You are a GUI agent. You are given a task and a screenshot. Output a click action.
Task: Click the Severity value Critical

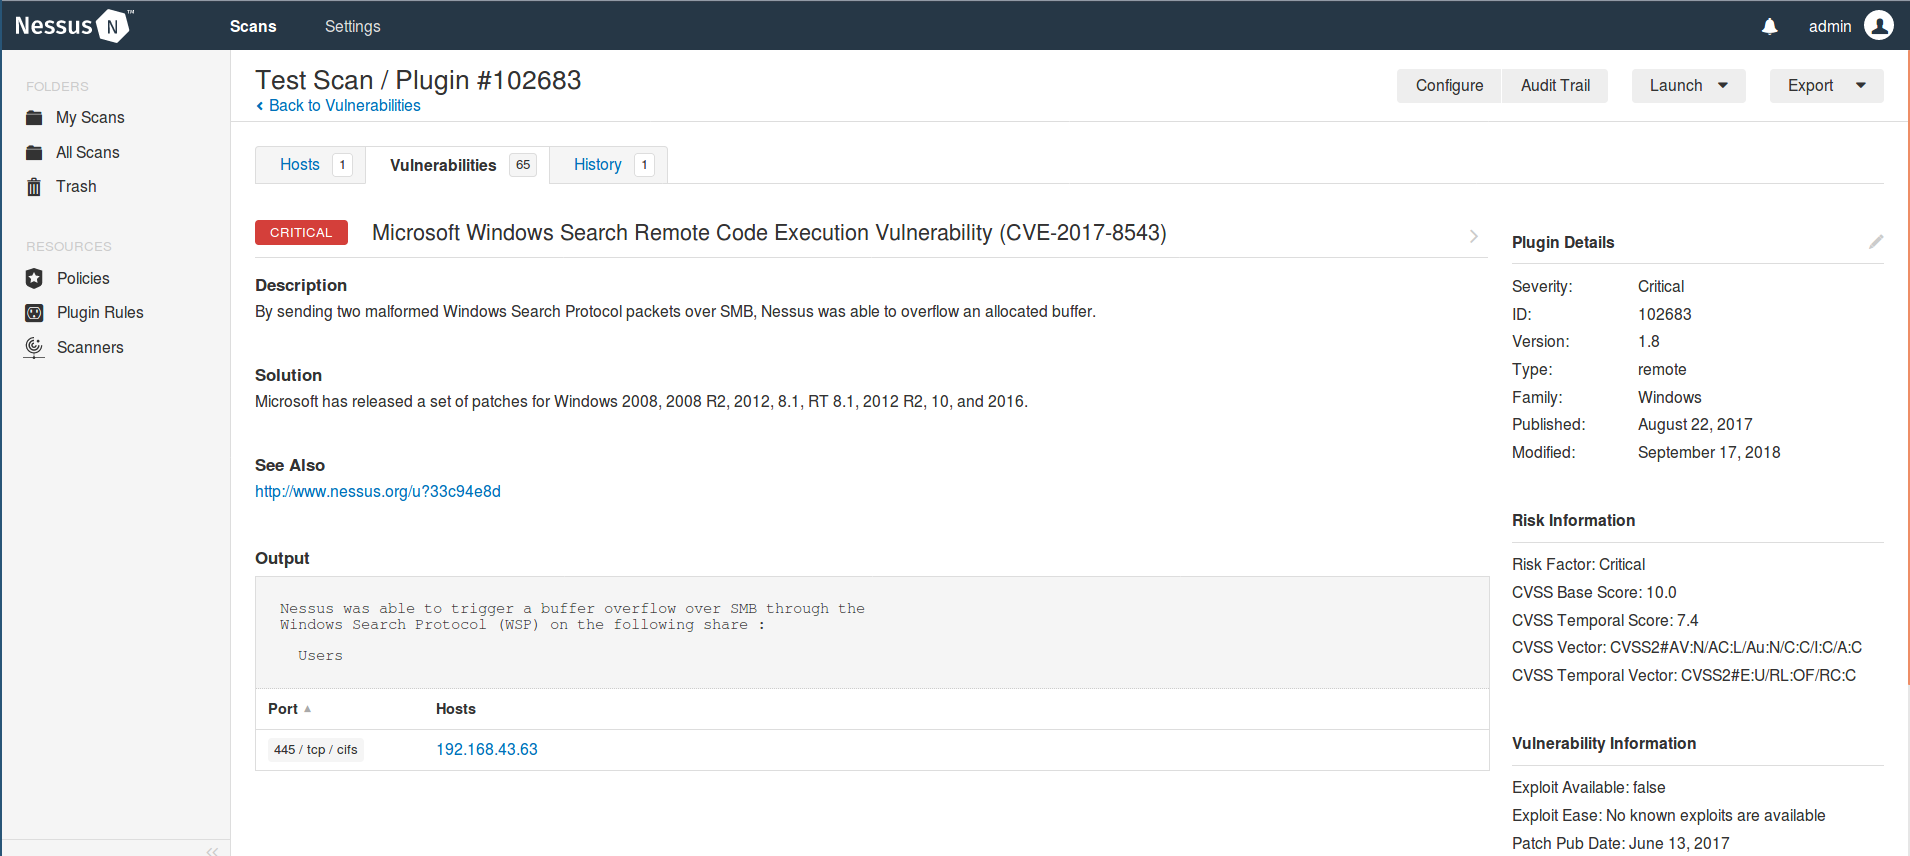pyautogui.click(x=1661, y=287)
